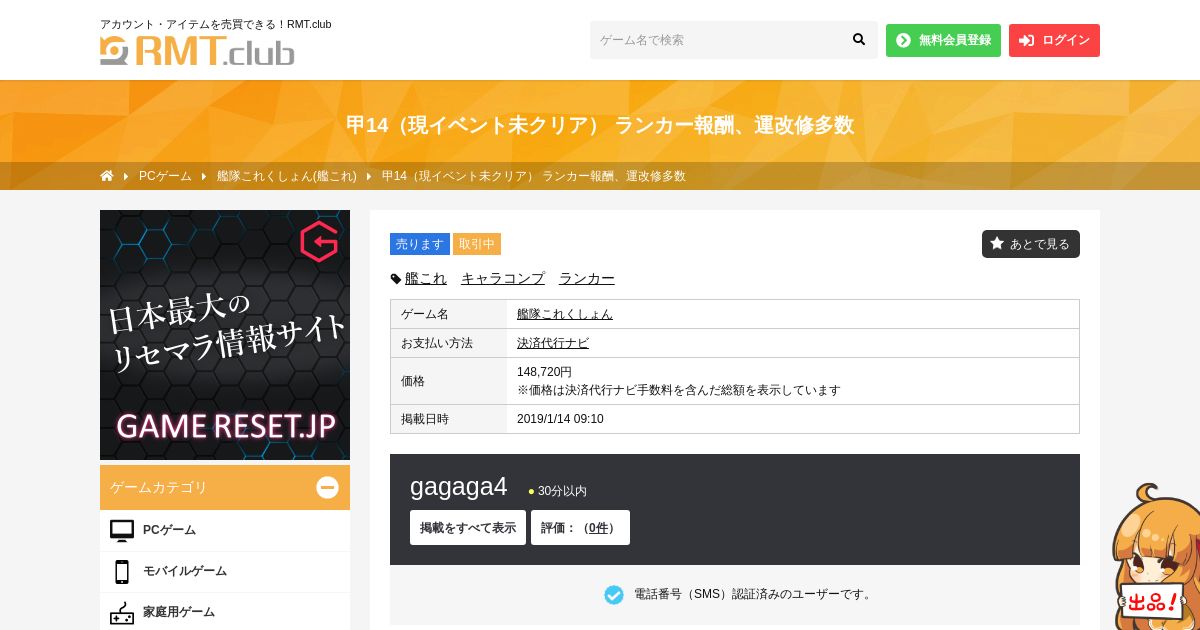
Task: Click the search magnifier icon
Action: coord(859,40)
